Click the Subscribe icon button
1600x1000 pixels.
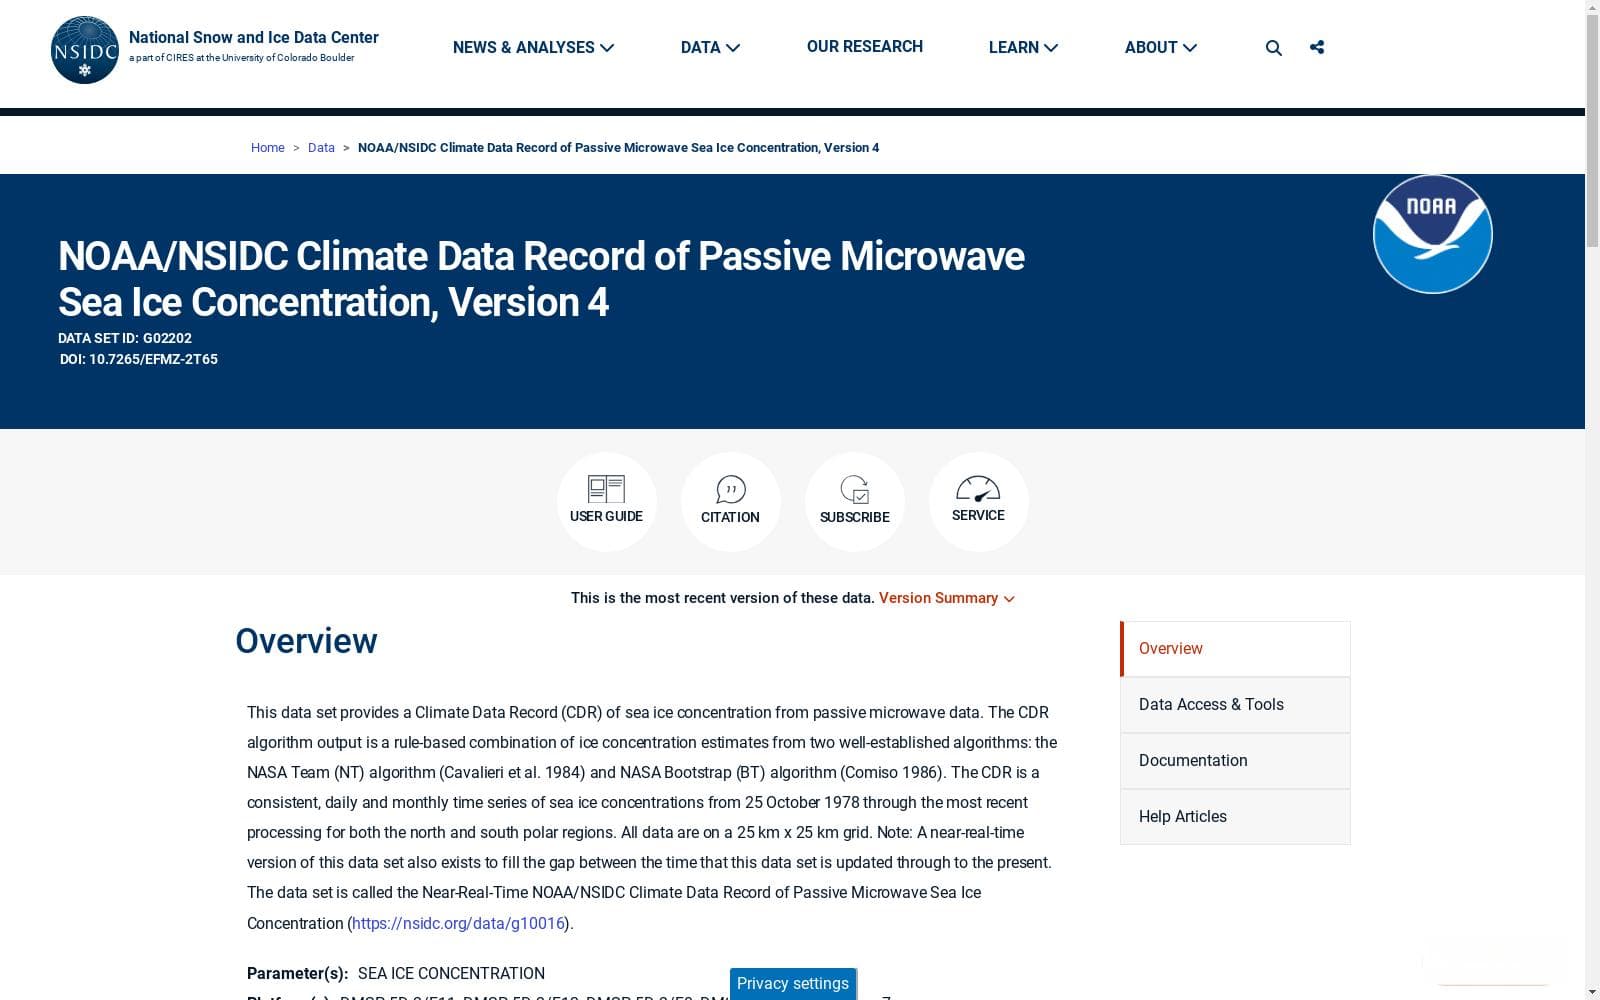point(854,501)
